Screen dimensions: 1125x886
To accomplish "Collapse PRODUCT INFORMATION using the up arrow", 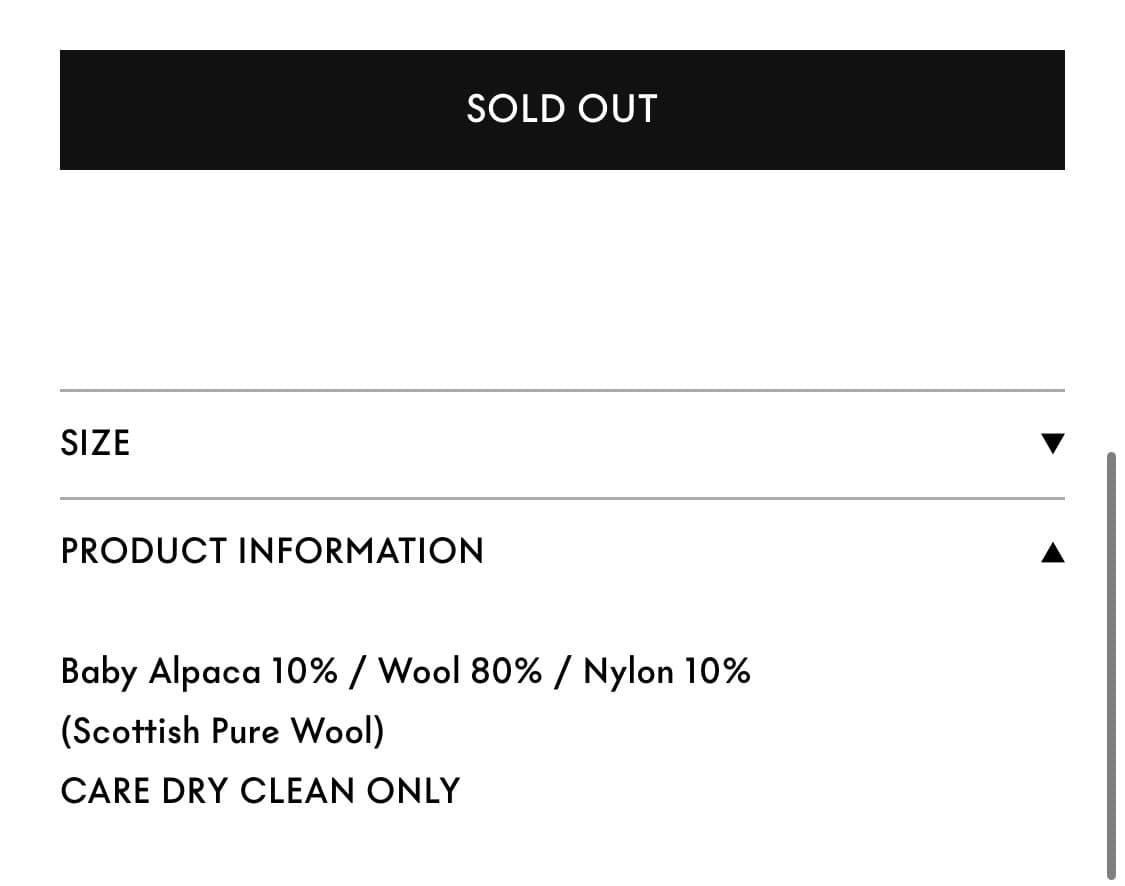I will 1052,552.
